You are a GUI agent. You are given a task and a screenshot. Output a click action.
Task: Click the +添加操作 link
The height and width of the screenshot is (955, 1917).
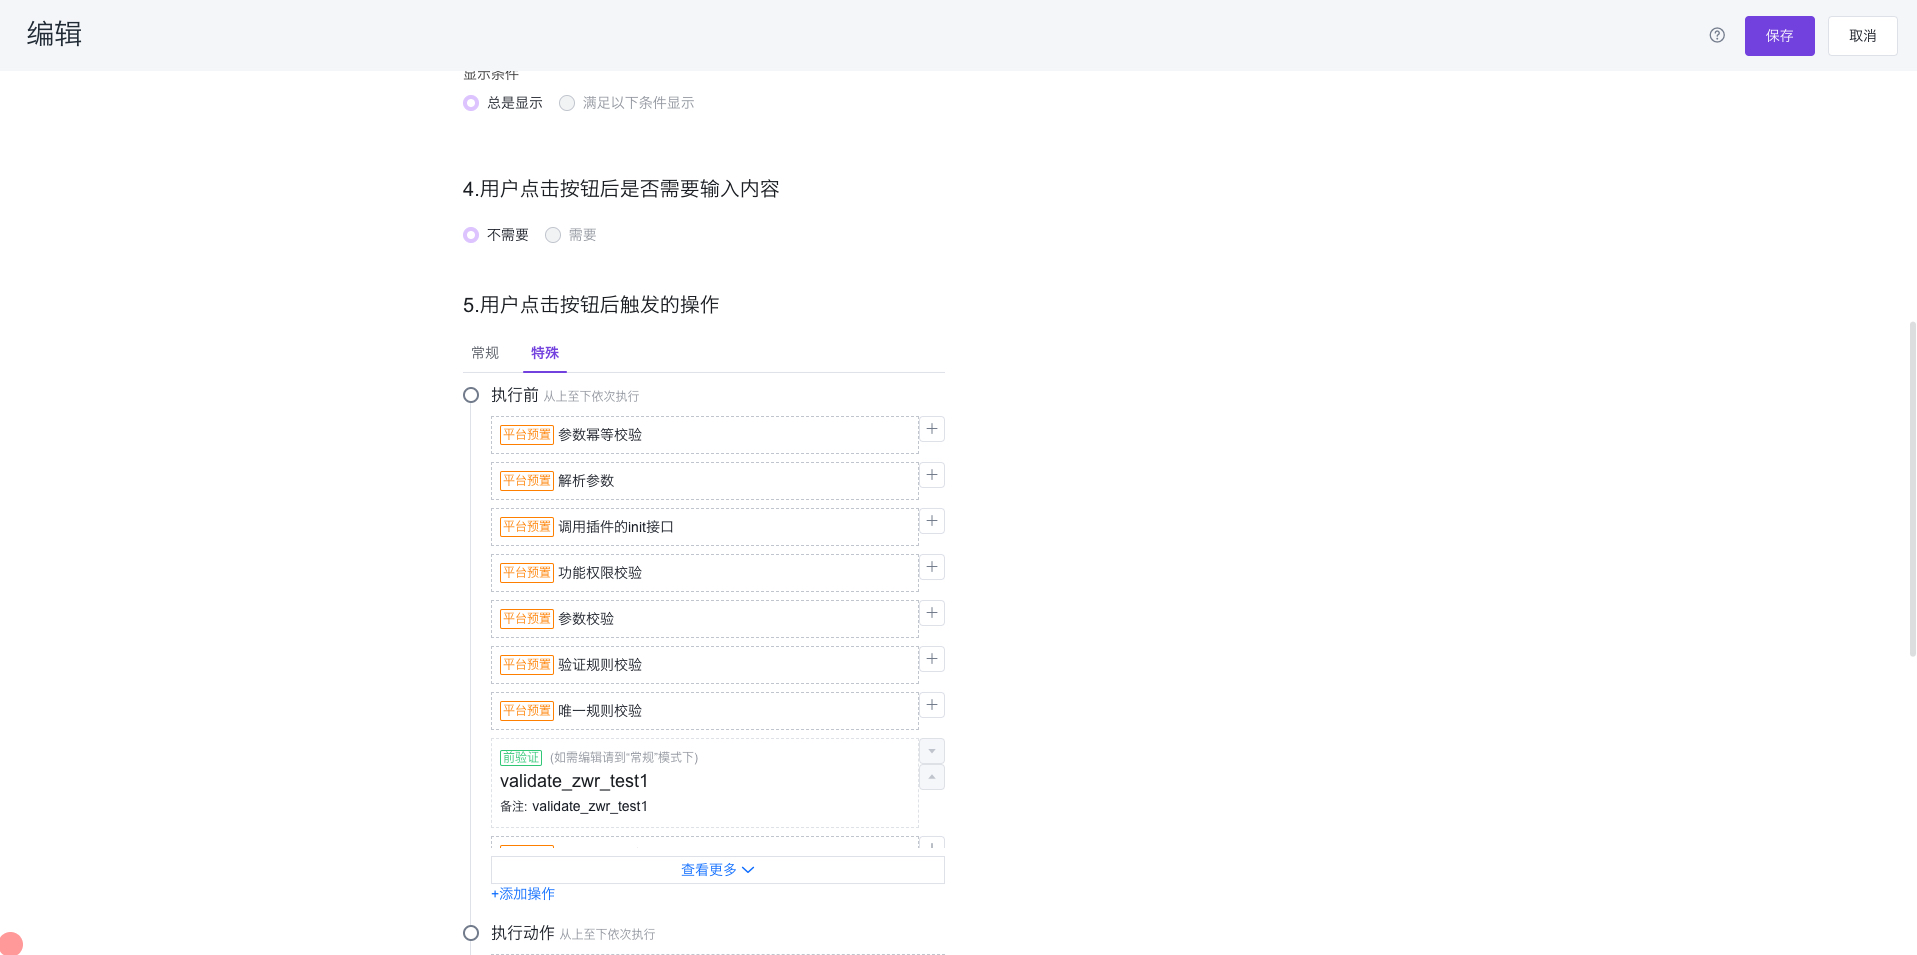pos(522,893)
